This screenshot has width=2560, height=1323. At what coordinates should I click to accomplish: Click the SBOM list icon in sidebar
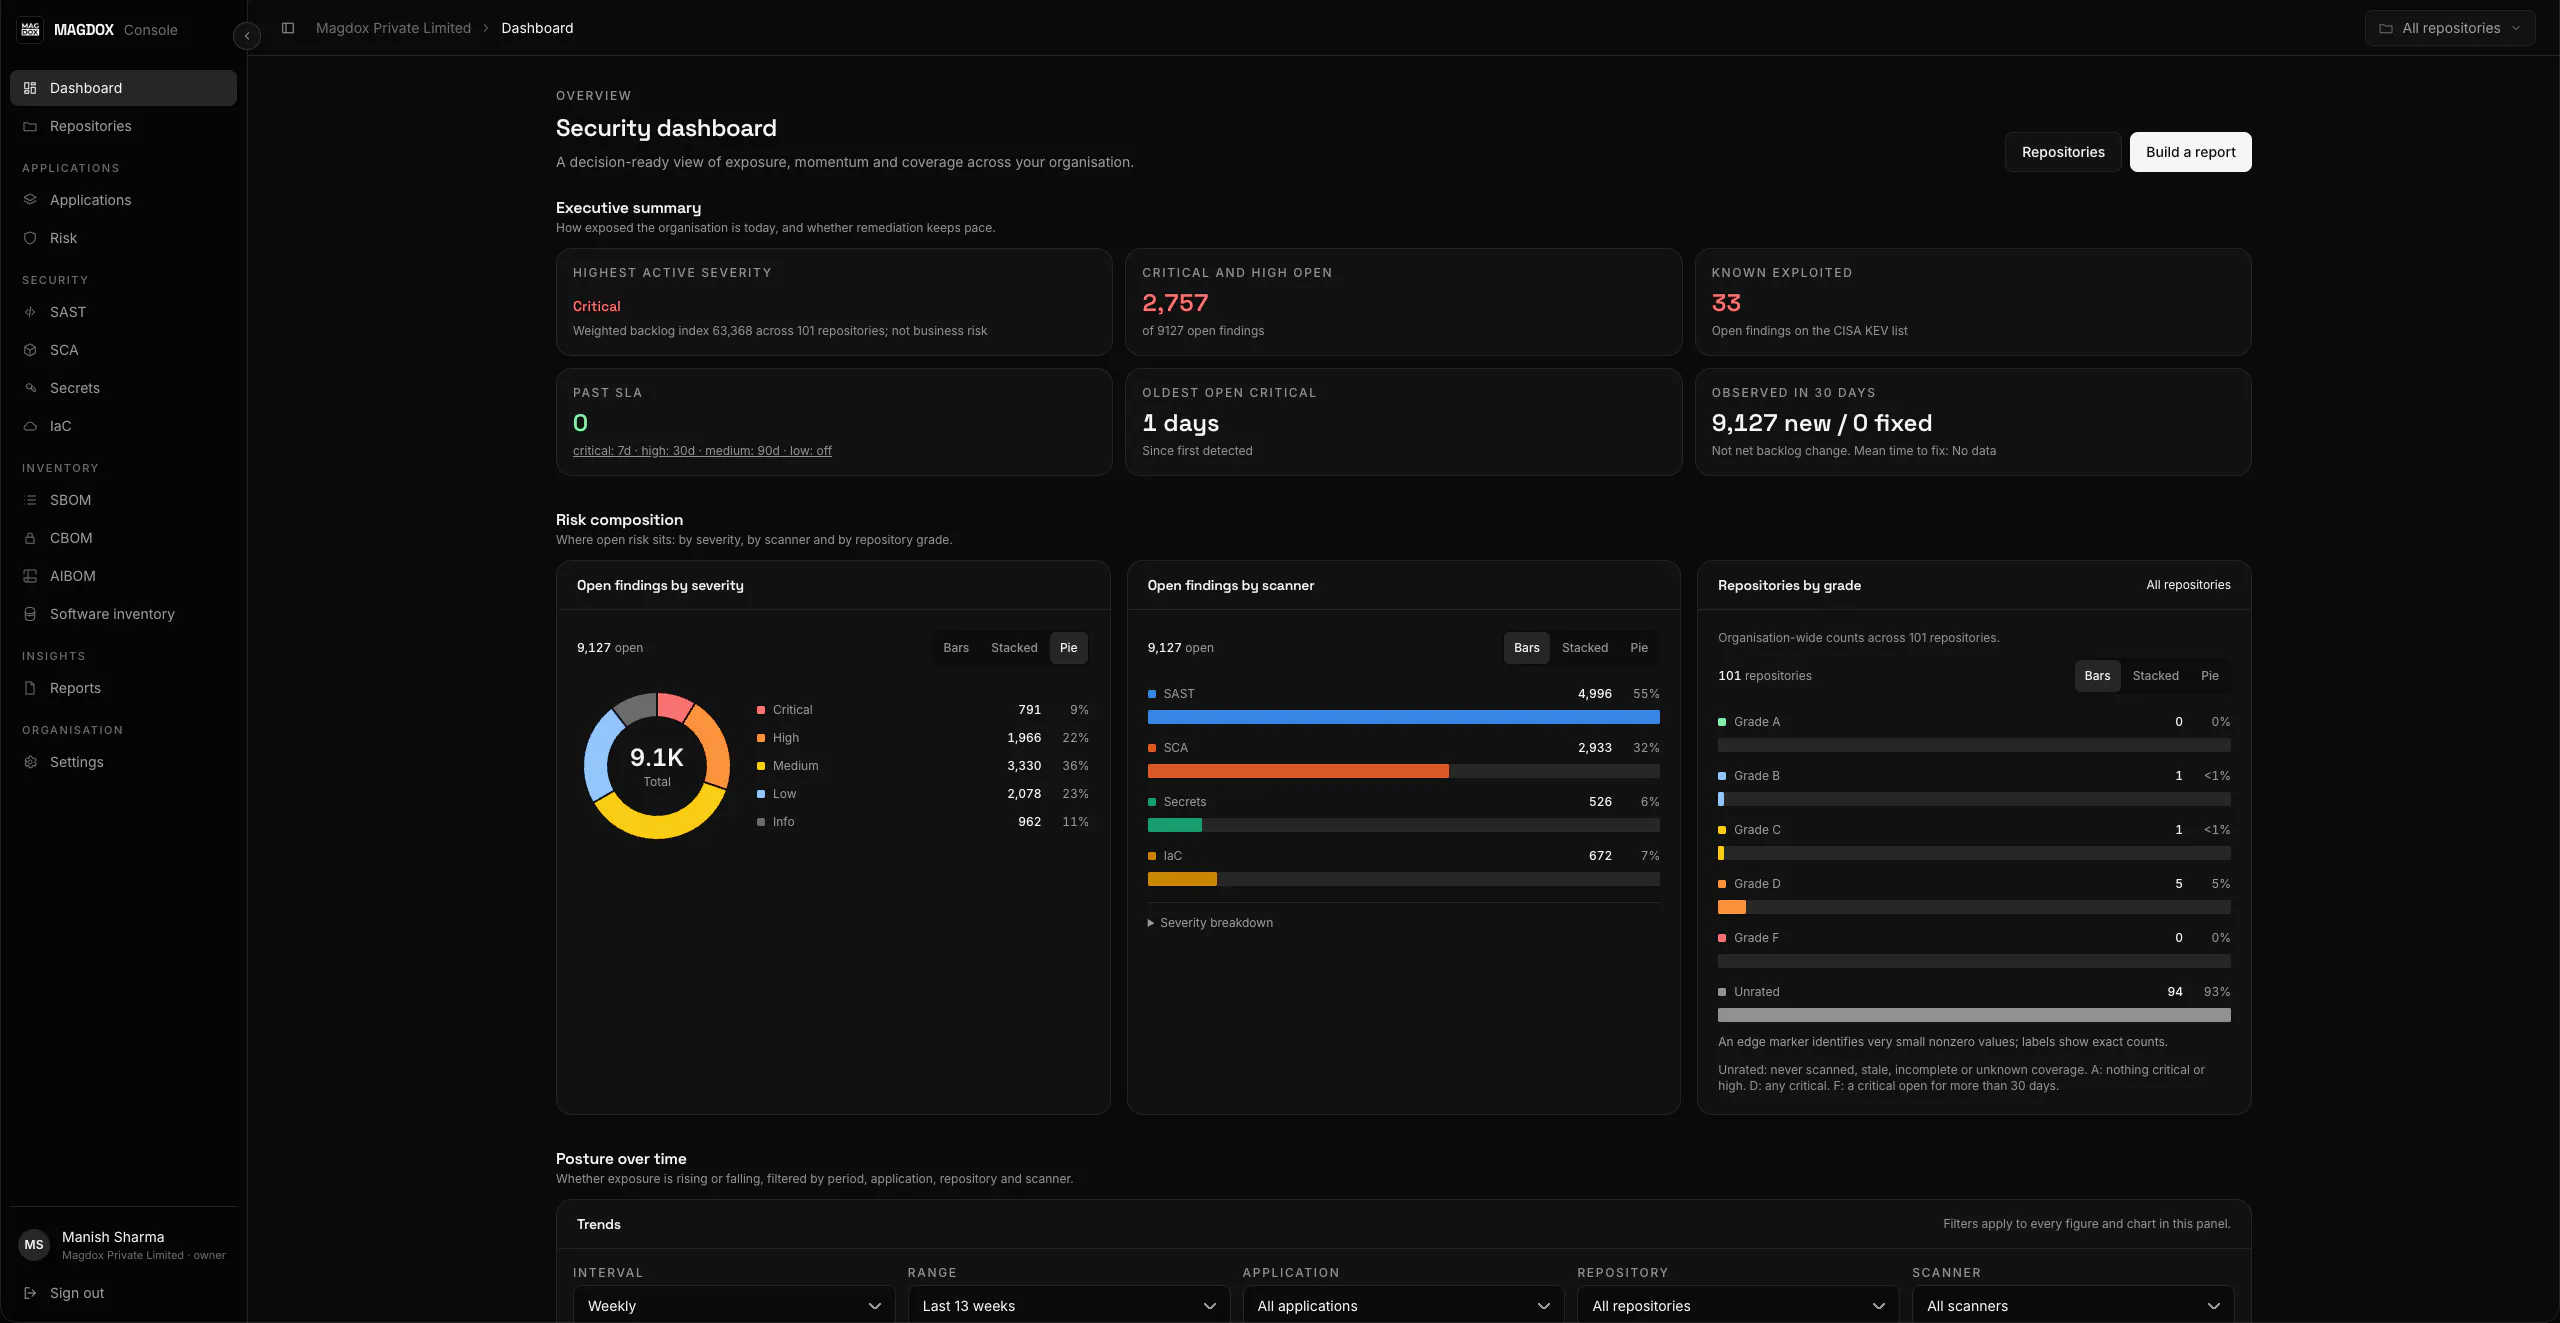pyautogui.click(x=30, y=500)
